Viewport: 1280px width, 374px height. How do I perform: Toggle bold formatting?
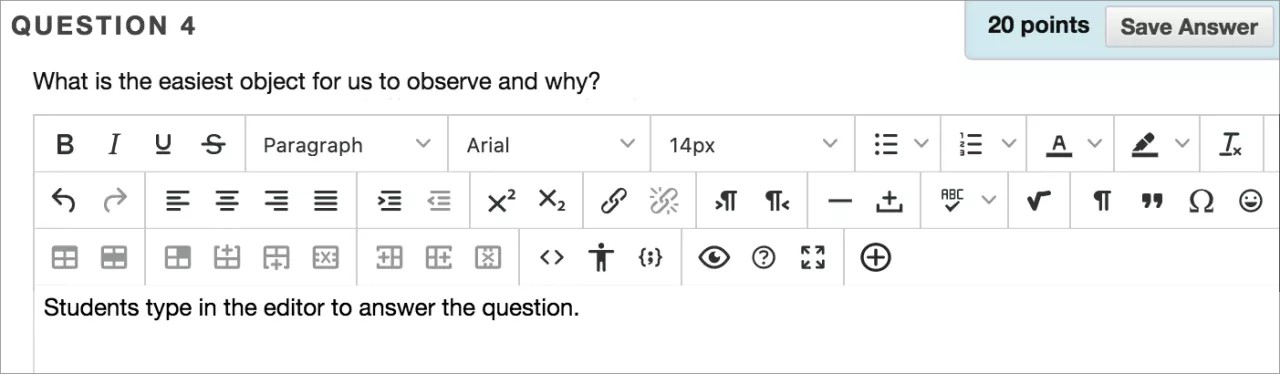(65, 145)
